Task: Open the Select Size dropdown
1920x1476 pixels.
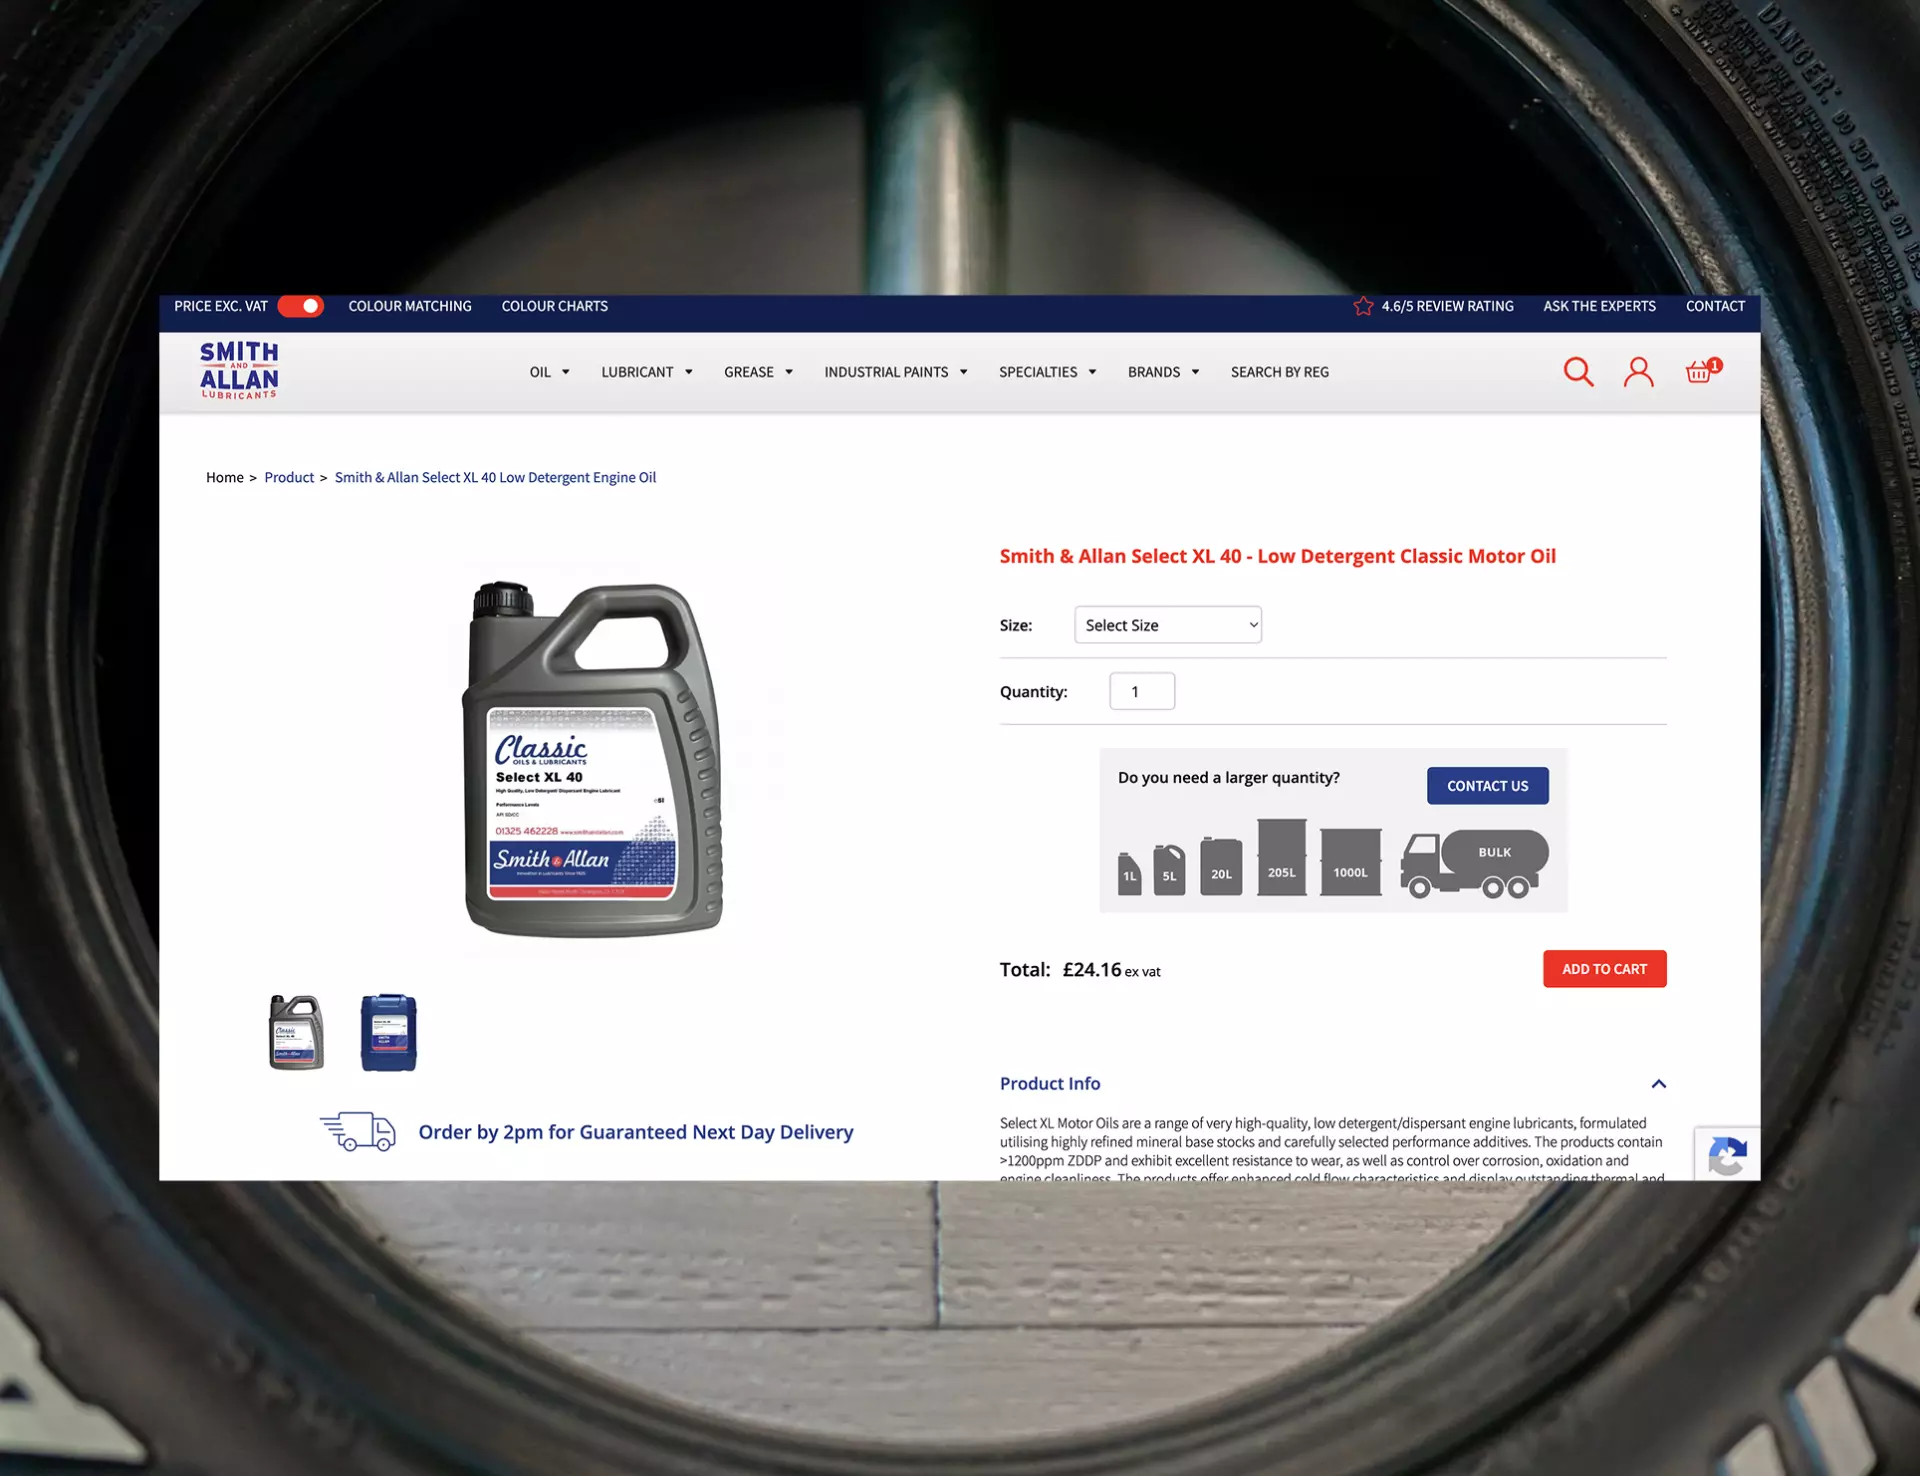Action: point(1167,625)
